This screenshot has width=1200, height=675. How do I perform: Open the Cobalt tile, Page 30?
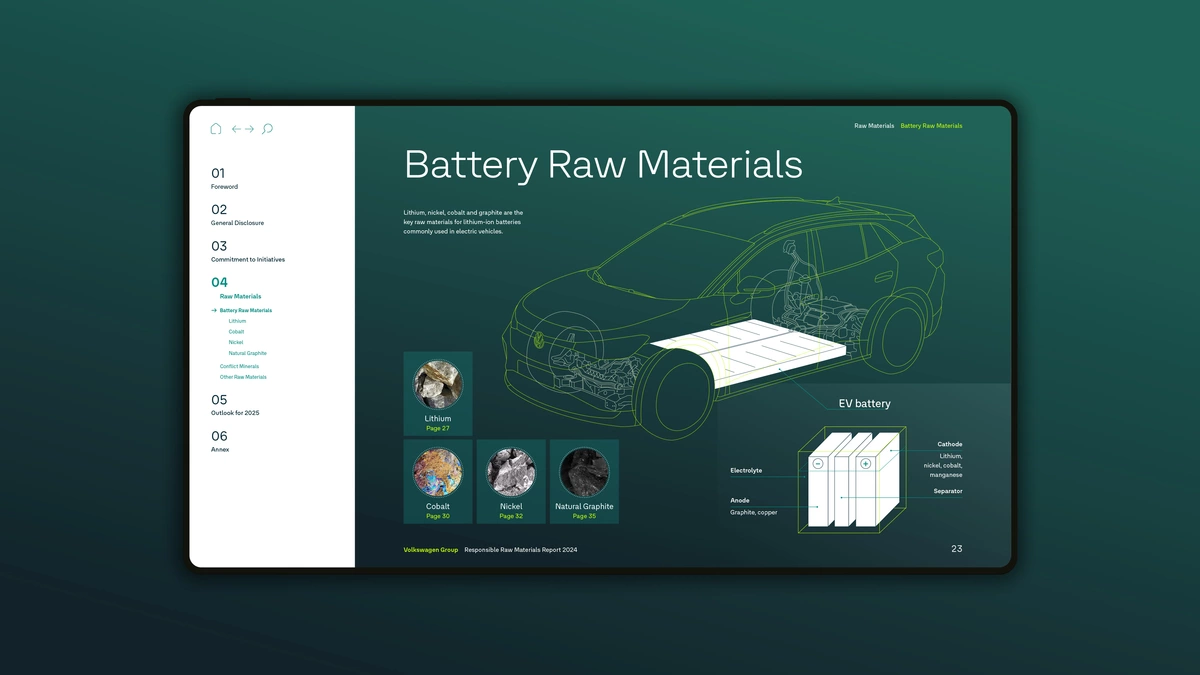point(438,481)
